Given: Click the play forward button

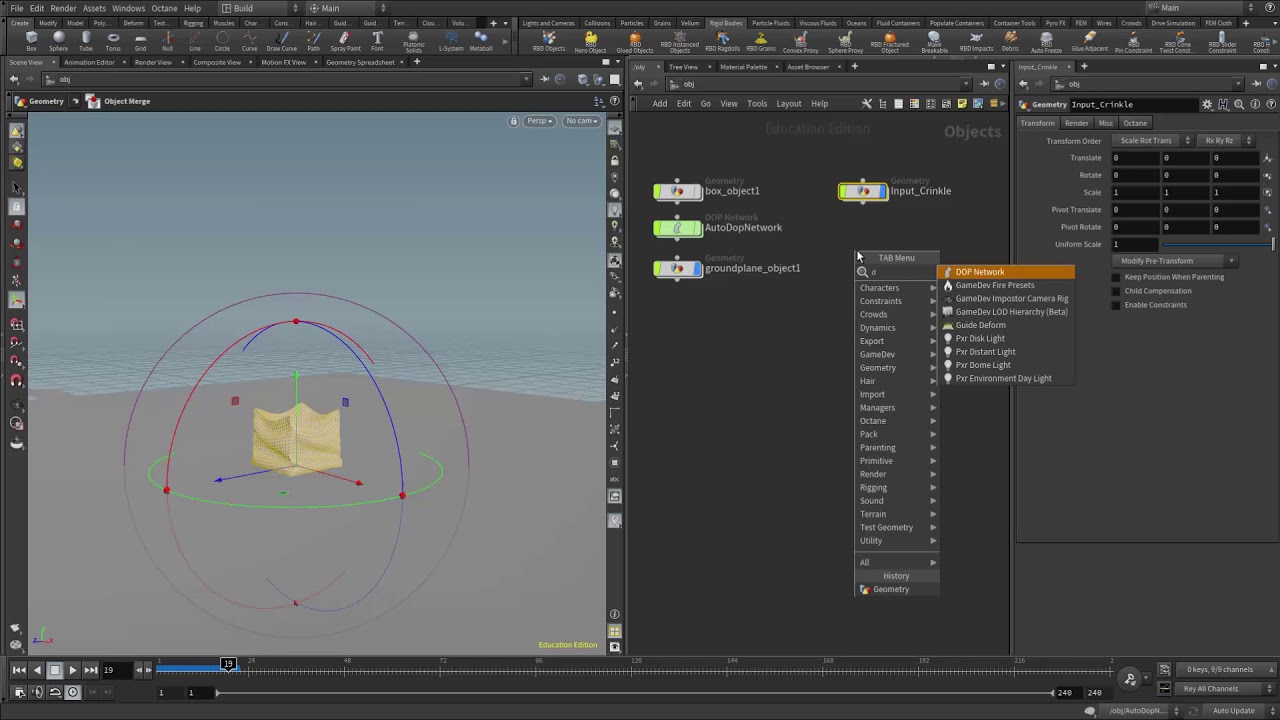Looking at the screenshot, I should [x=72, y=670].
